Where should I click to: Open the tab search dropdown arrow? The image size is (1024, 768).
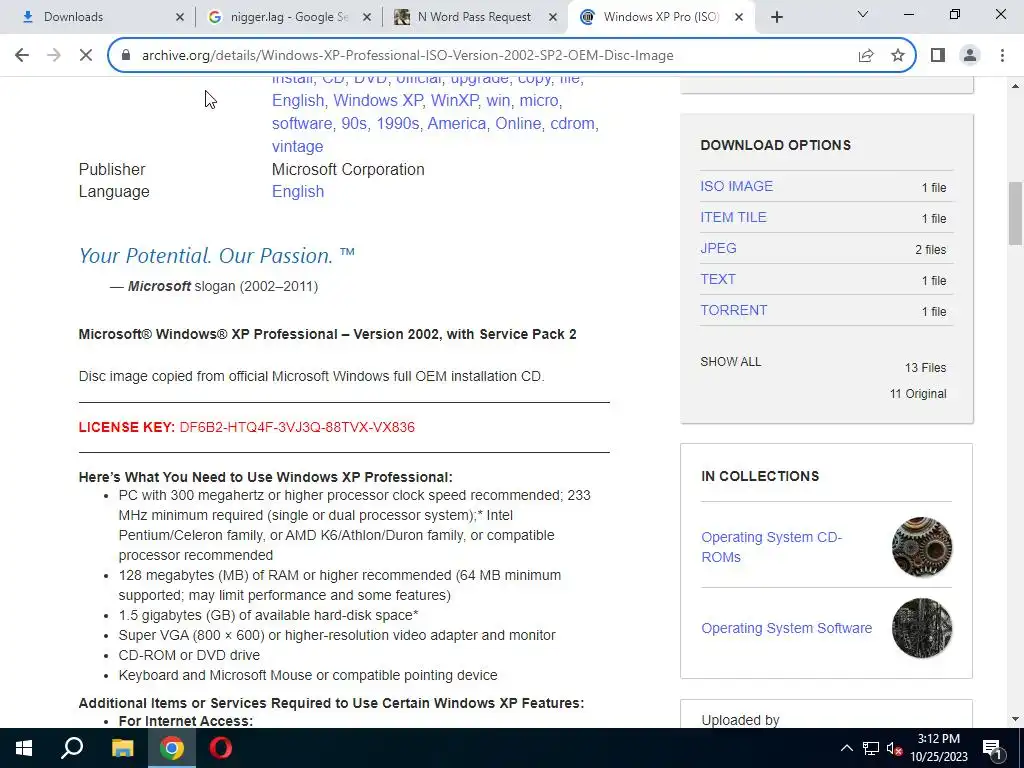[x=863, y=14]
